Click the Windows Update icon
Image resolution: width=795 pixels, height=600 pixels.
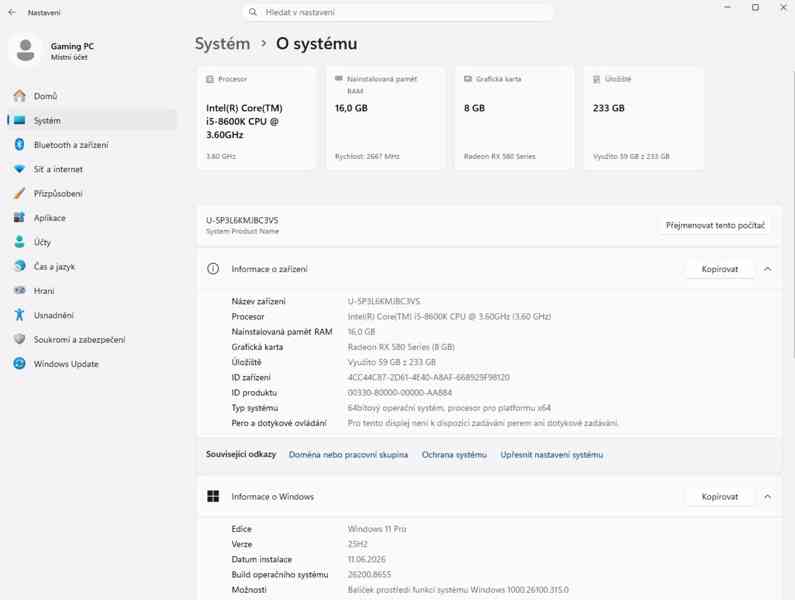(x=19, y=364)
